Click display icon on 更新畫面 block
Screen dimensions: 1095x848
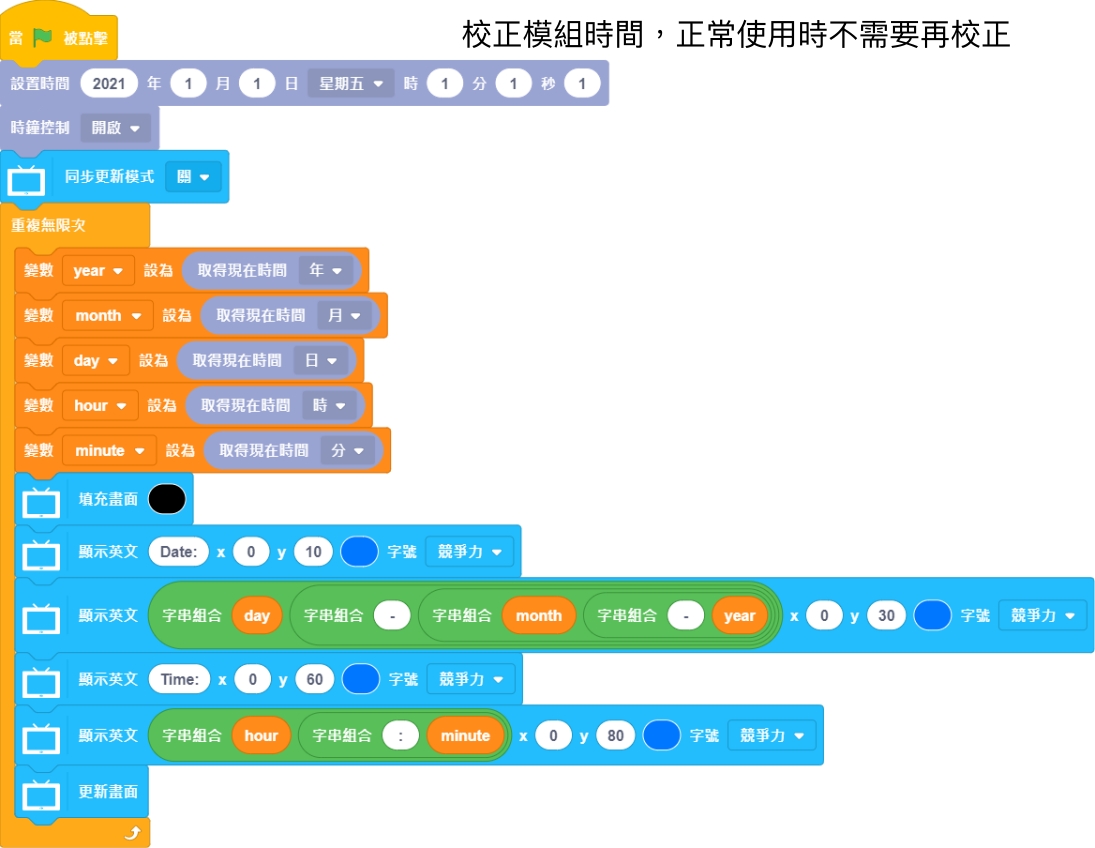pyautogui.click(x=41, y=795)
